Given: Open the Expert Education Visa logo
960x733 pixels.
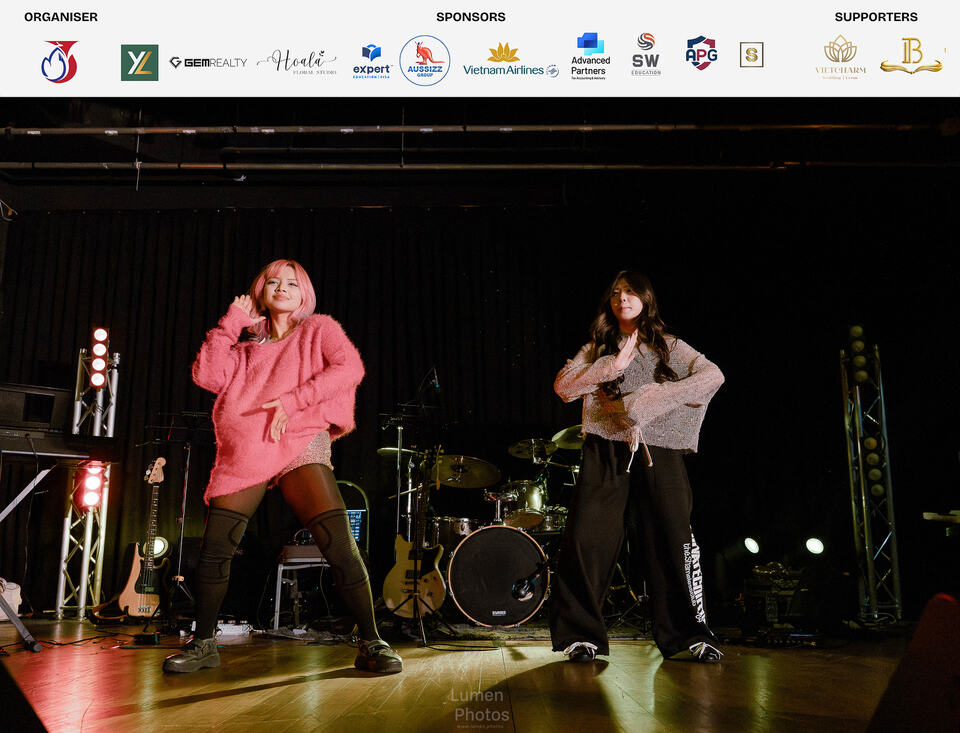Looking at the screenshot, I should tap(372, 61).
